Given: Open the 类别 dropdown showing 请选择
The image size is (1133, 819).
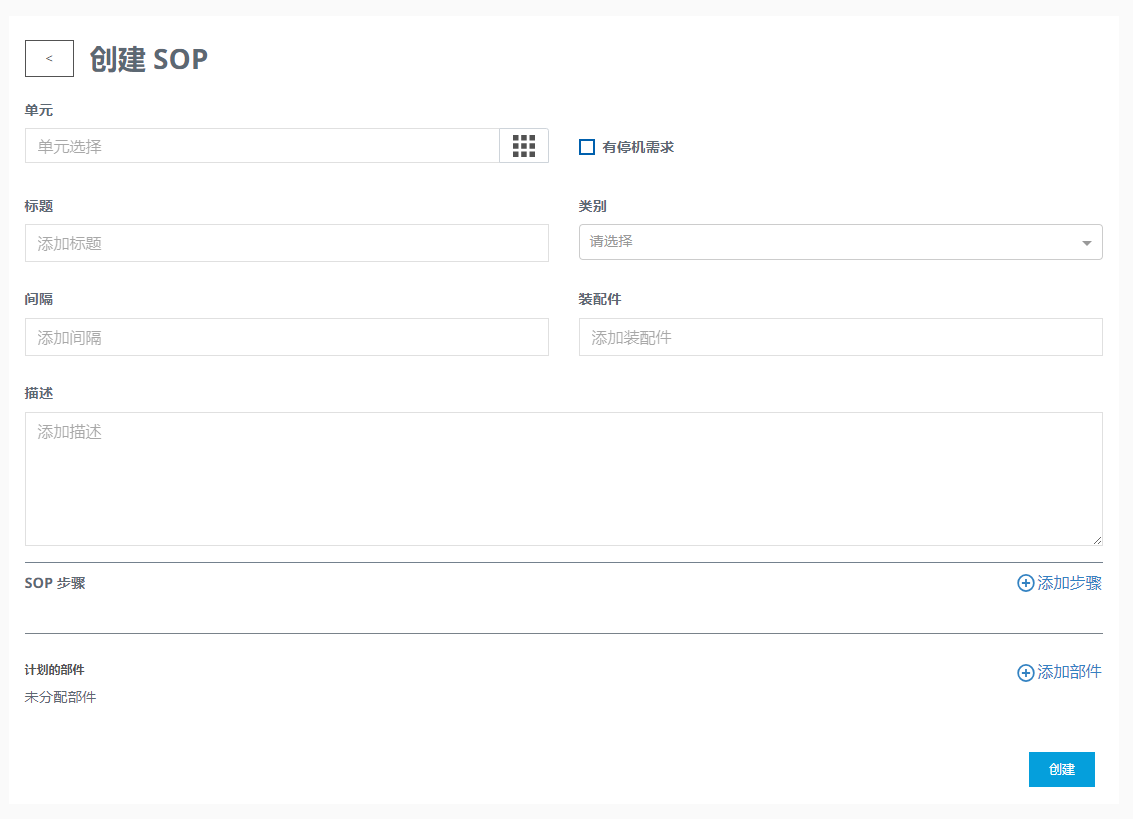Looking at the screenshot, I should [x=830, y=242].
